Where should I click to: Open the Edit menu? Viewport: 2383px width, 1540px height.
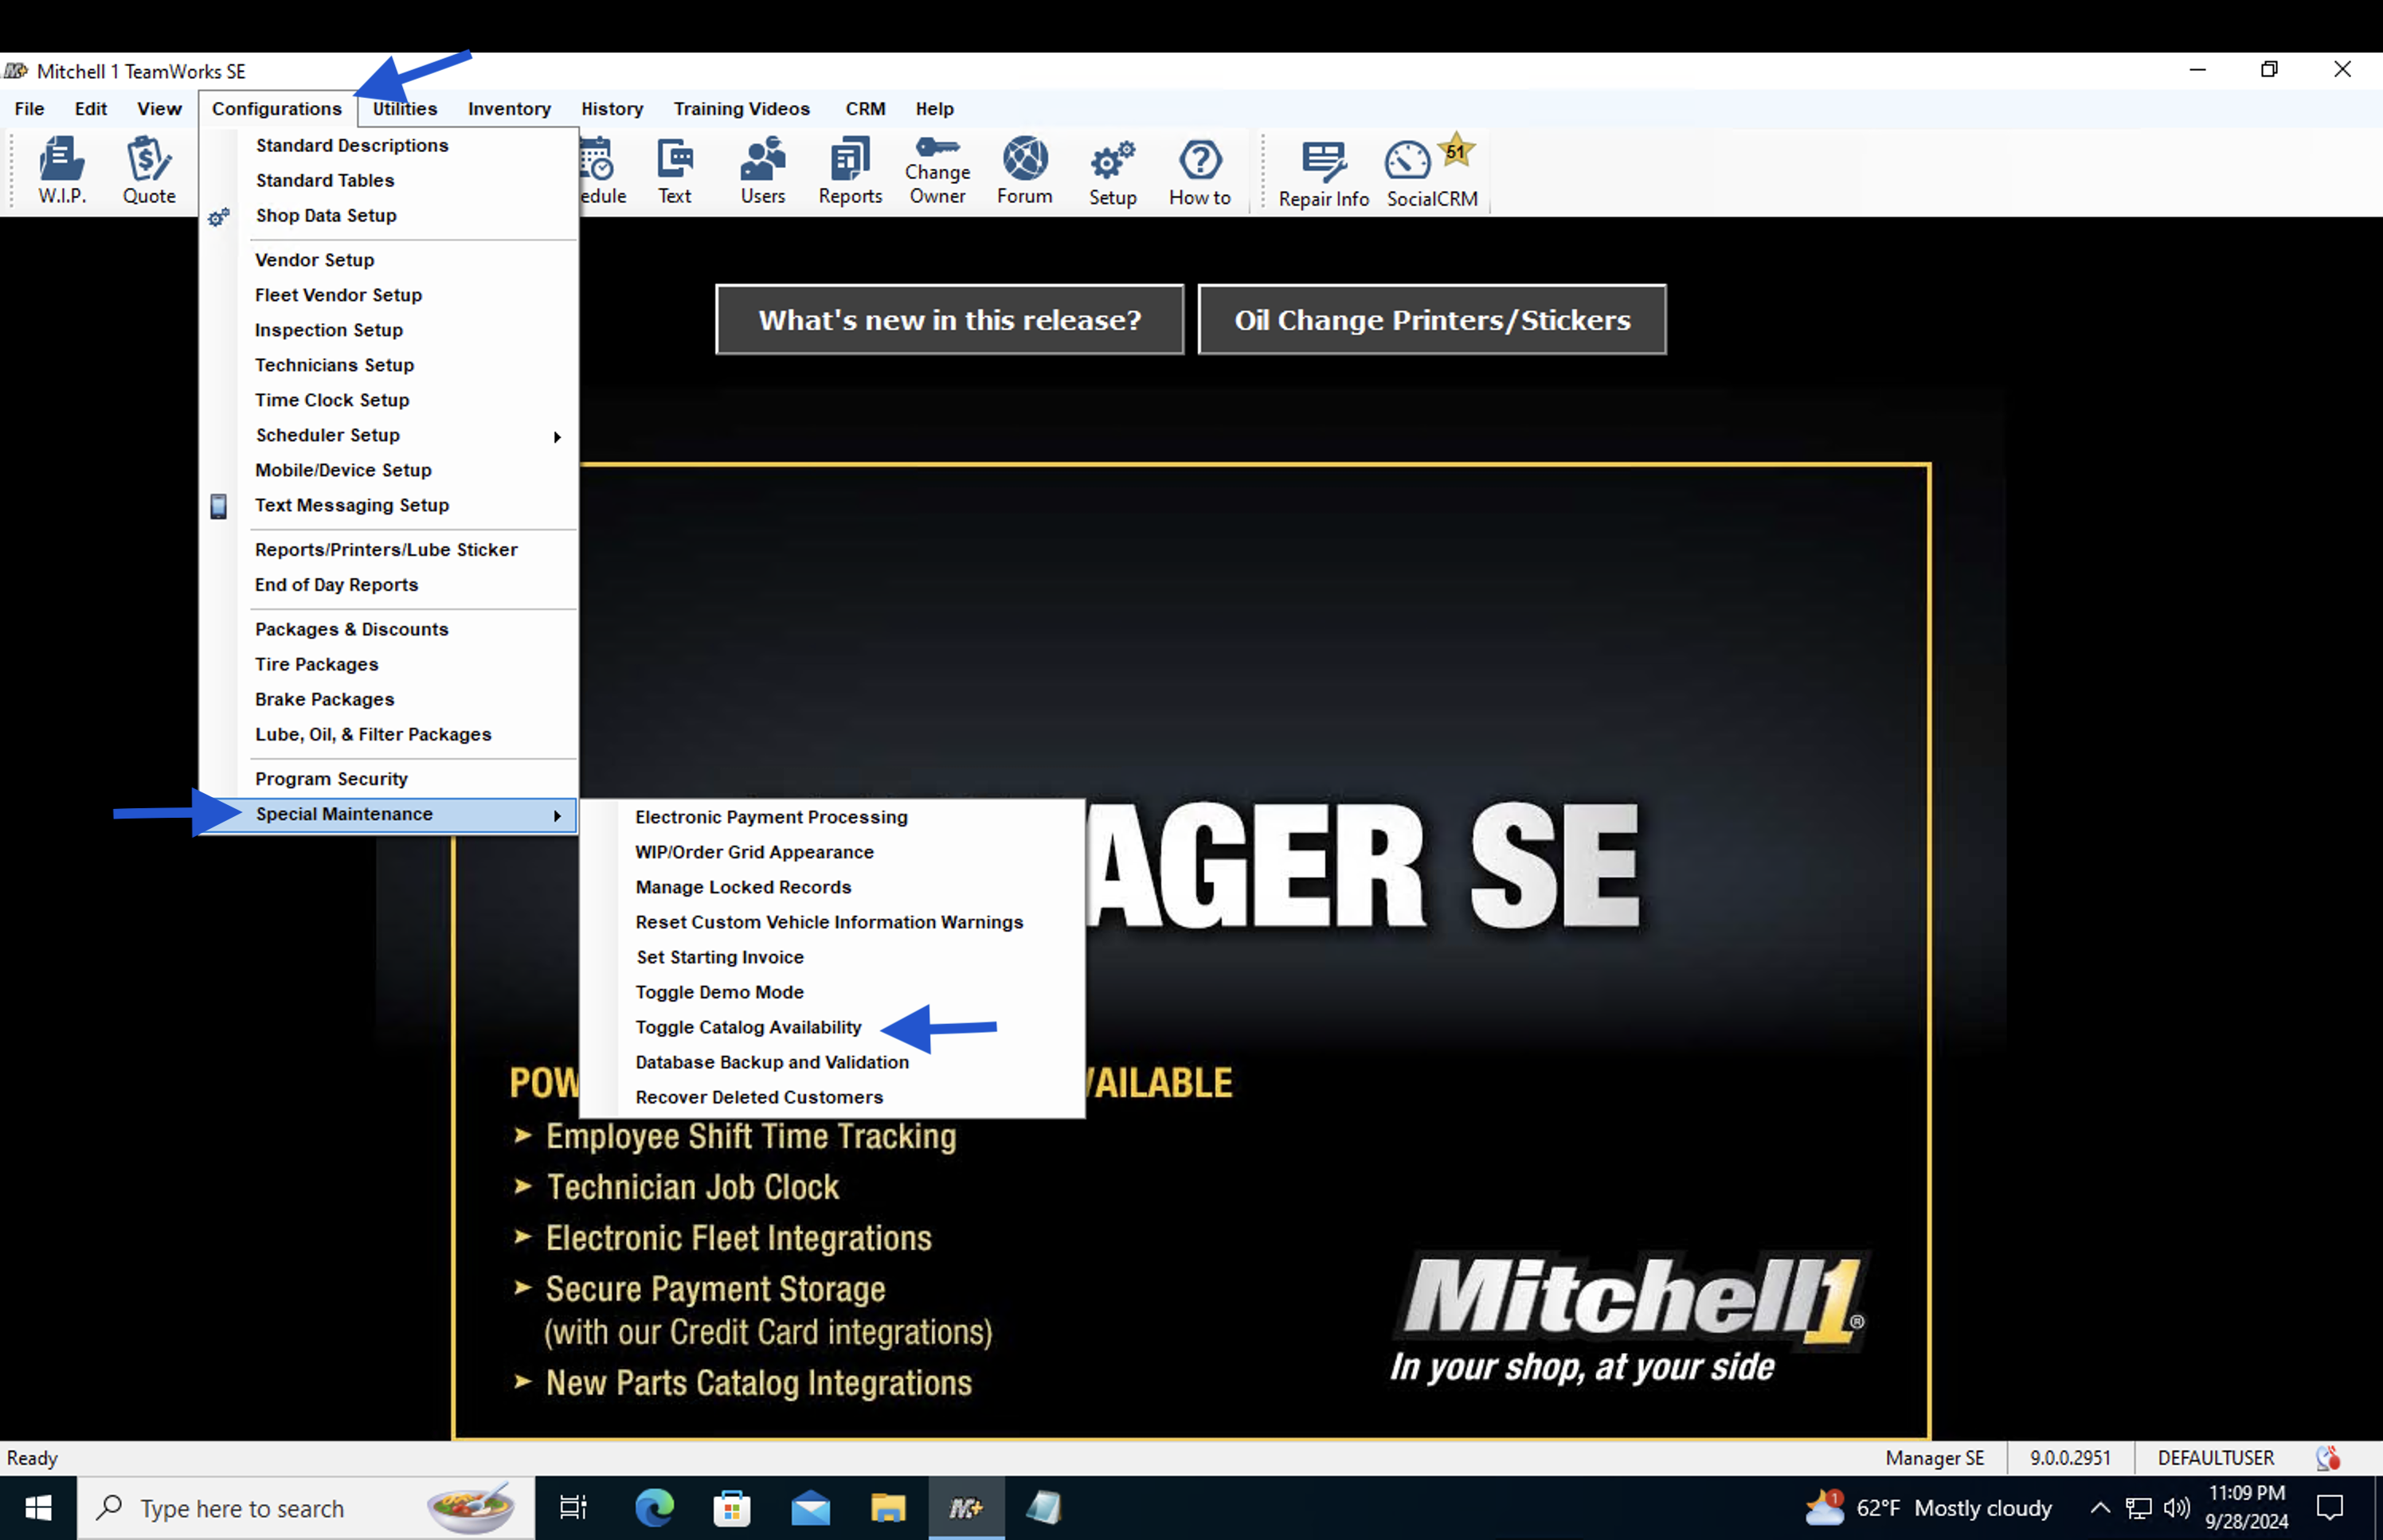coord(90,108)
